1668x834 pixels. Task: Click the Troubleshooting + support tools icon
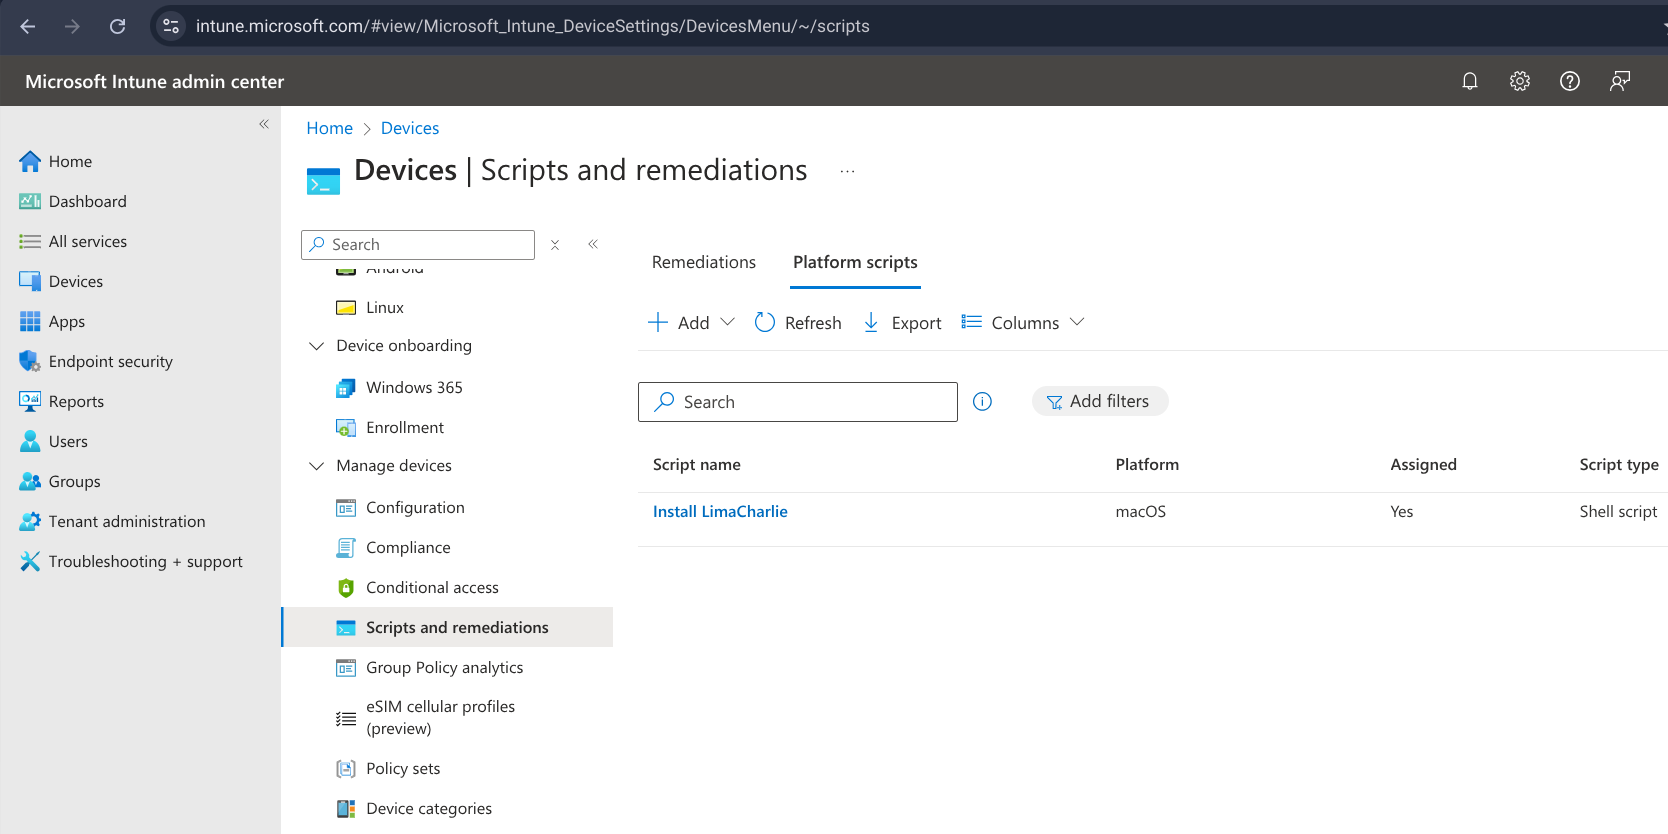coord(30,561)
